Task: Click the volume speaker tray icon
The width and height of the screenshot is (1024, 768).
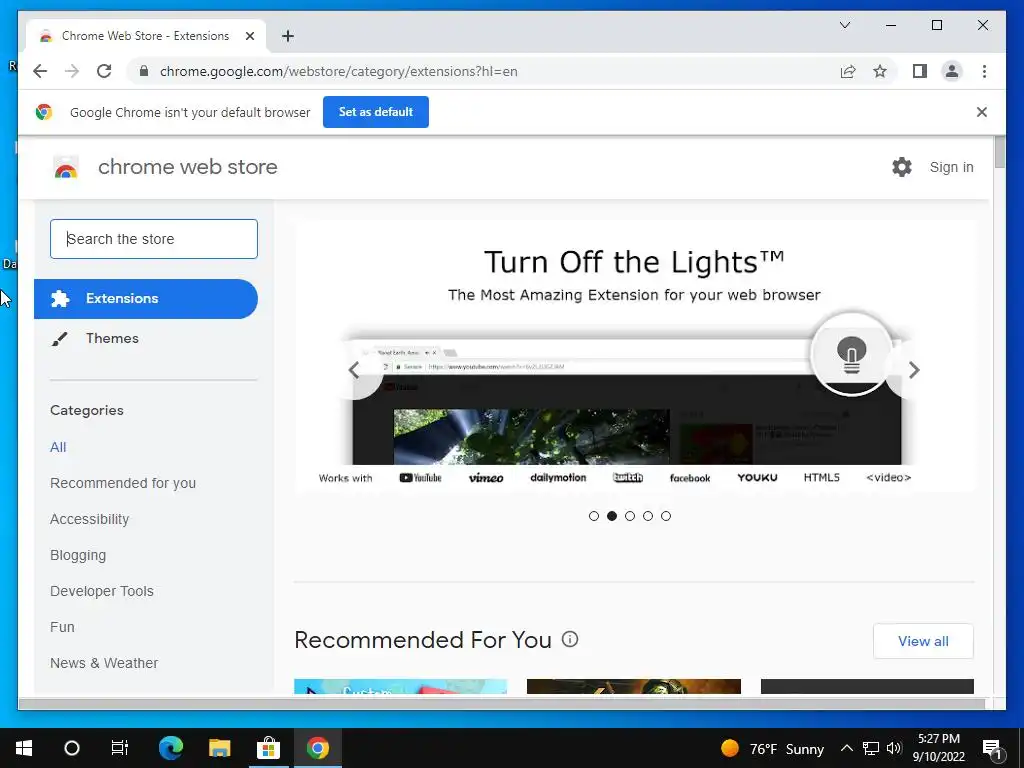Action: pyautogui.click(x=895, y=748)
